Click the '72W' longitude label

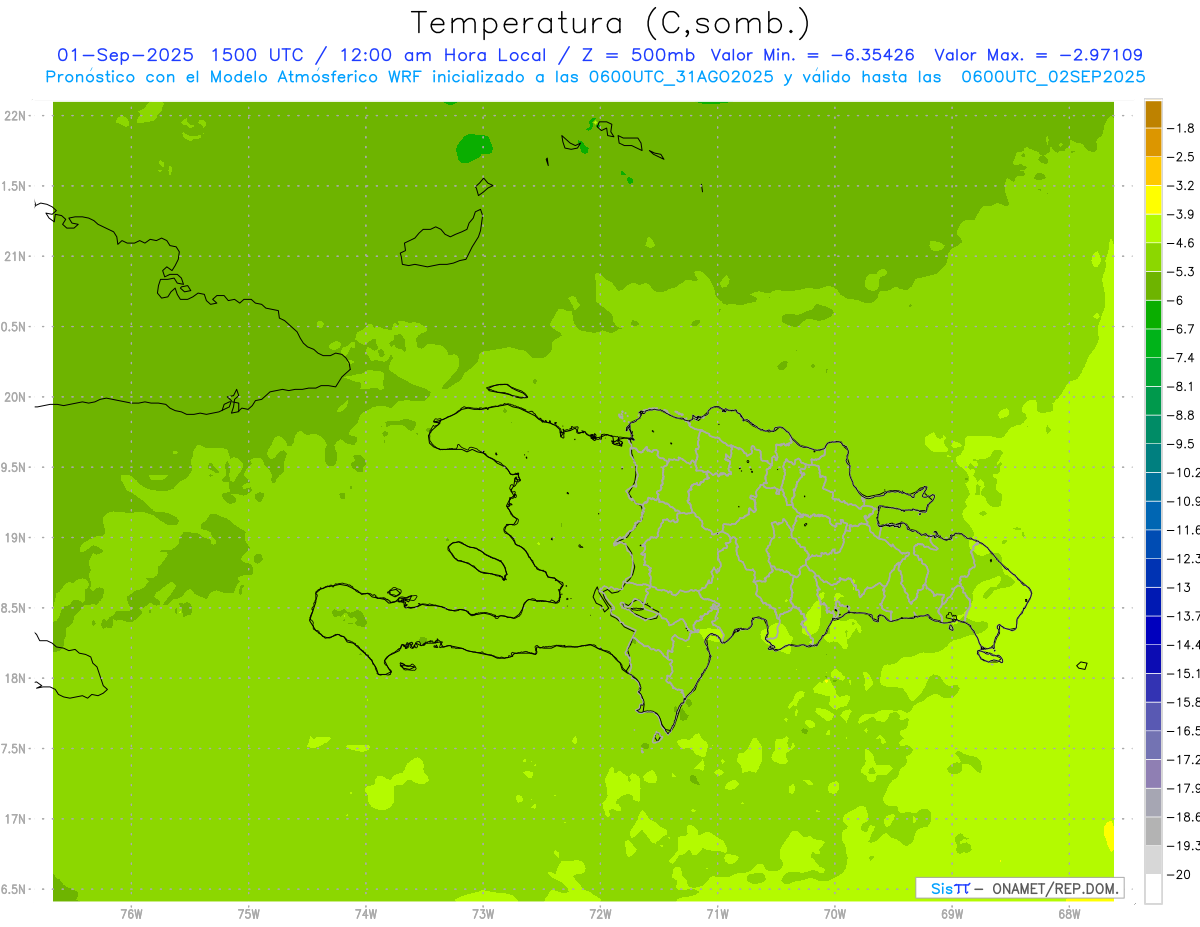(x=600, y=913)
